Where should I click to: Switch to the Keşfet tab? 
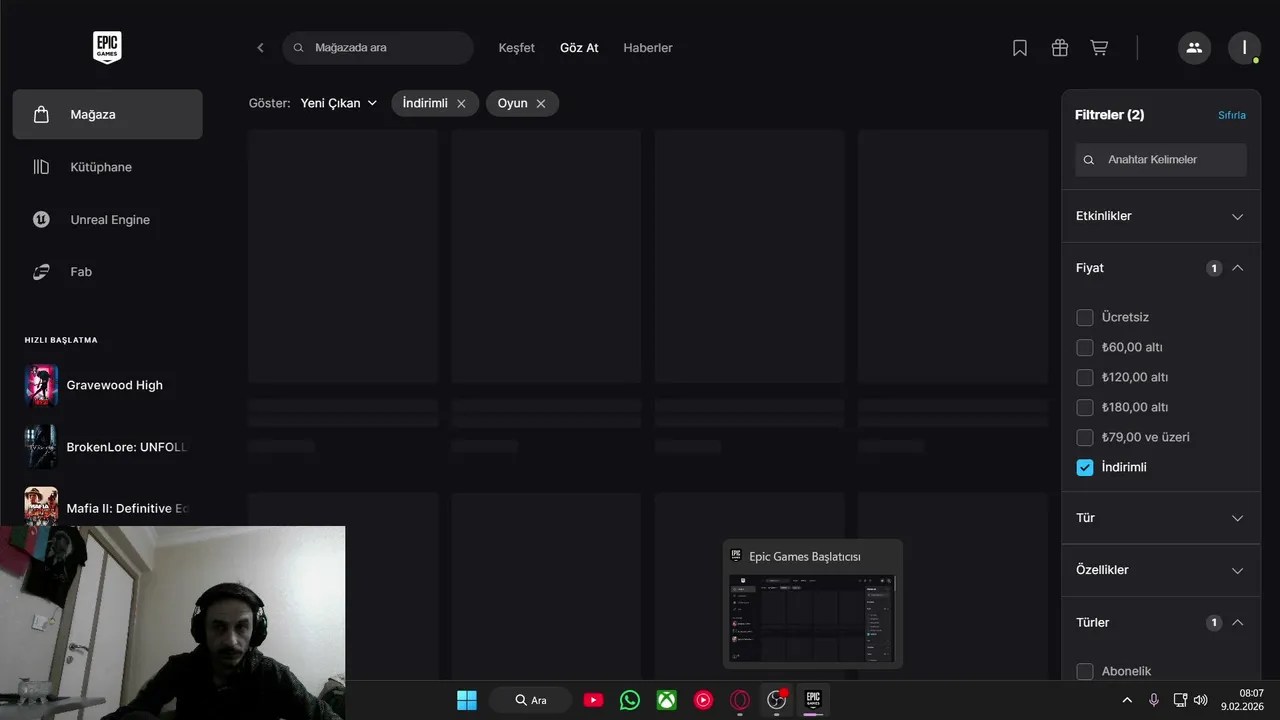(517, 48)
